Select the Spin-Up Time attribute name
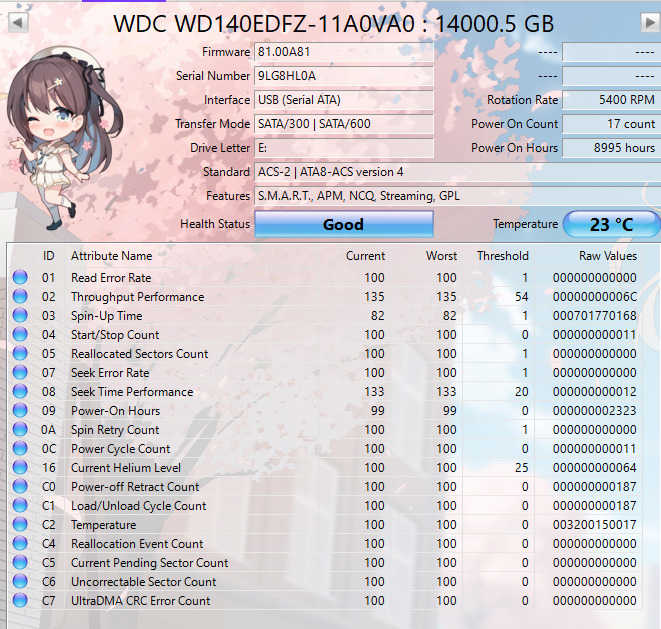The width and height of the screenshot is (661, 629). [x=107, y=316]
